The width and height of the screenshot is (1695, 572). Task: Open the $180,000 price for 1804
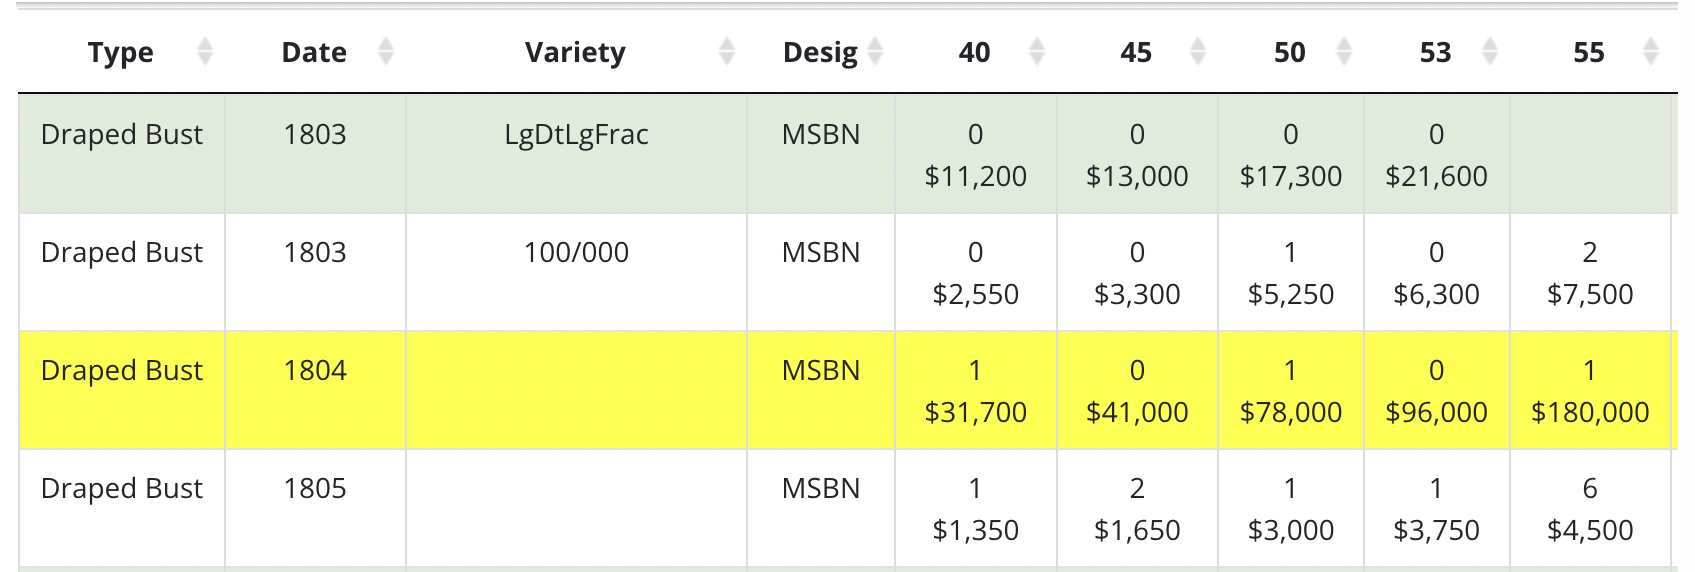pos(1590,412)
